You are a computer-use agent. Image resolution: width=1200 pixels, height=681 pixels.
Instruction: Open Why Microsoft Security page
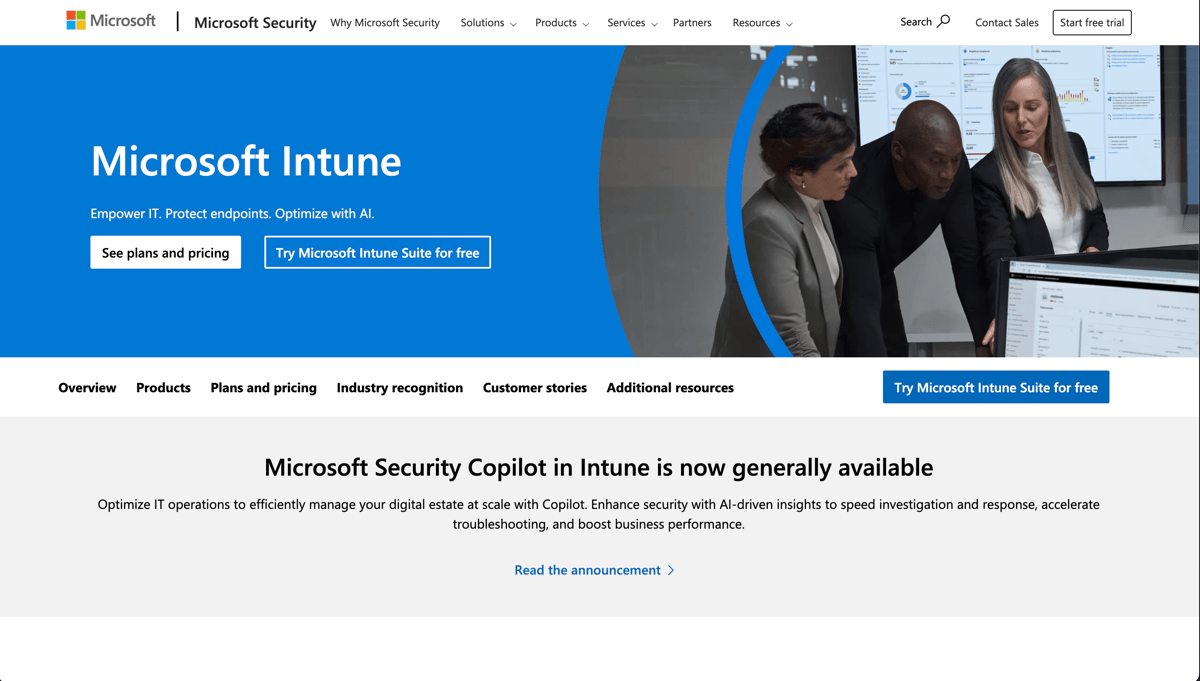[385, 22]
